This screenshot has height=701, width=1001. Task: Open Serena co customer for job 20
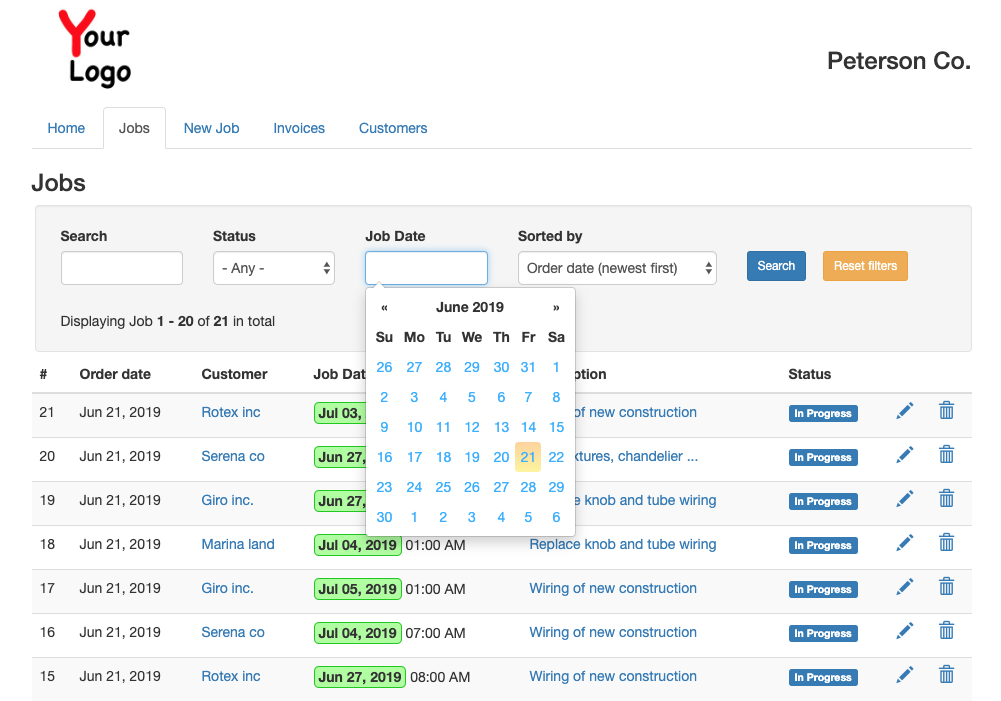point(233,456)
